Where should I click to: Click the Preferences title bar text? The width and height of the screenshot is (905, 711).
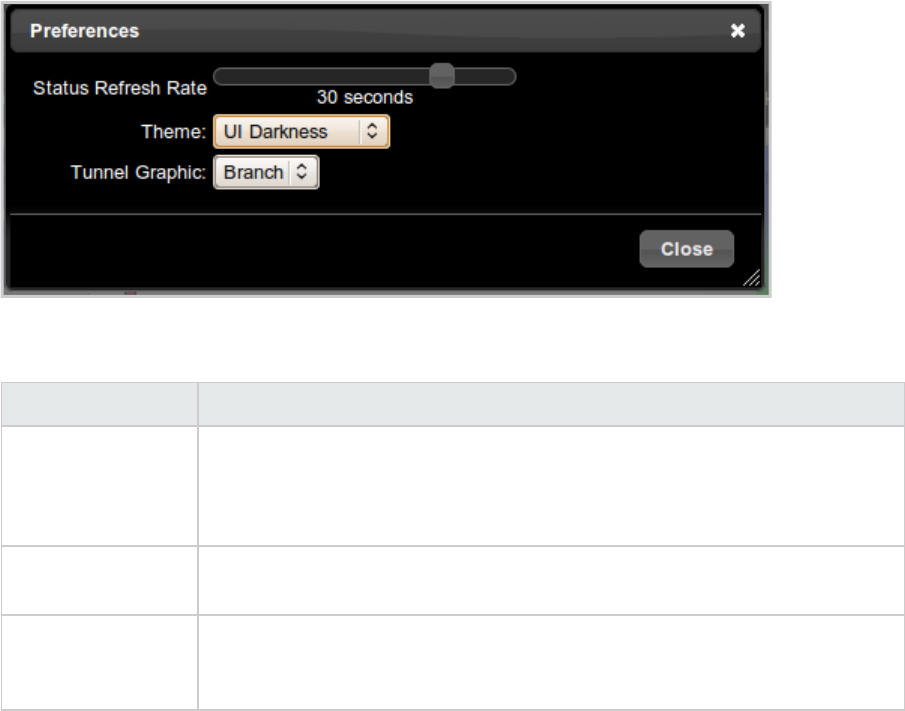click(x=84, y=31)
